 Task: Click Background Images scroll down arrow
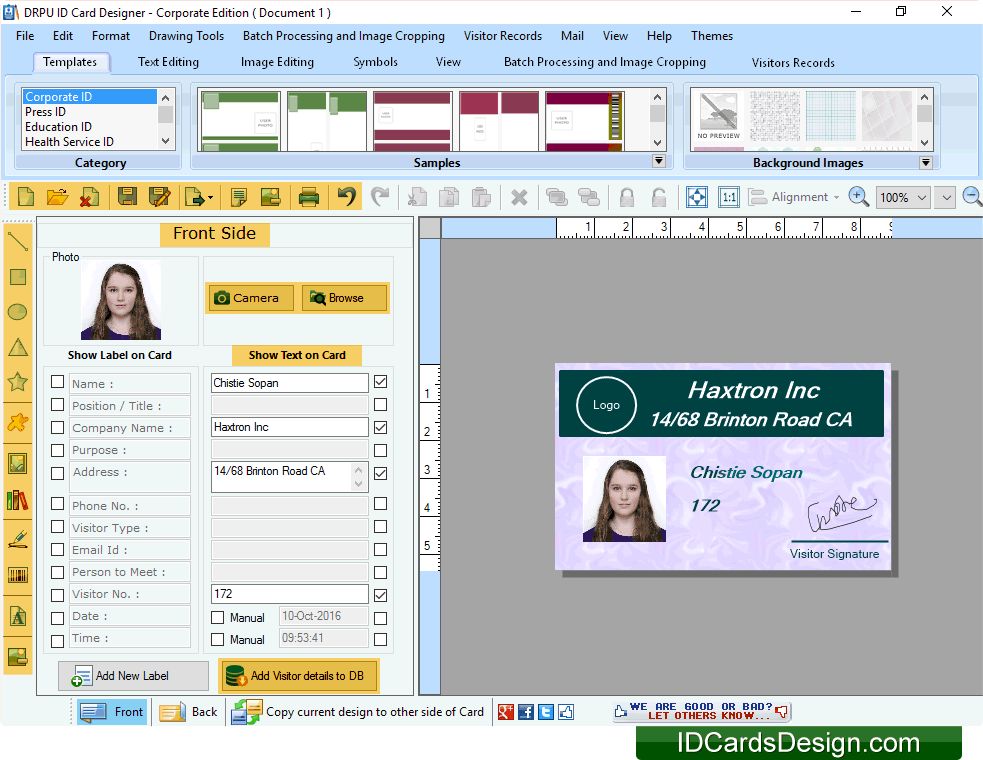925,142
